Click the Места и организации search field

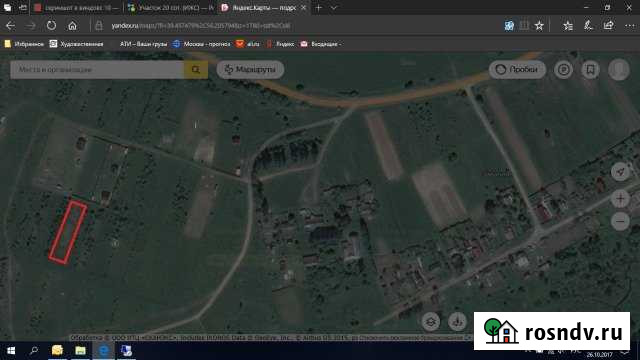point(97,70)
